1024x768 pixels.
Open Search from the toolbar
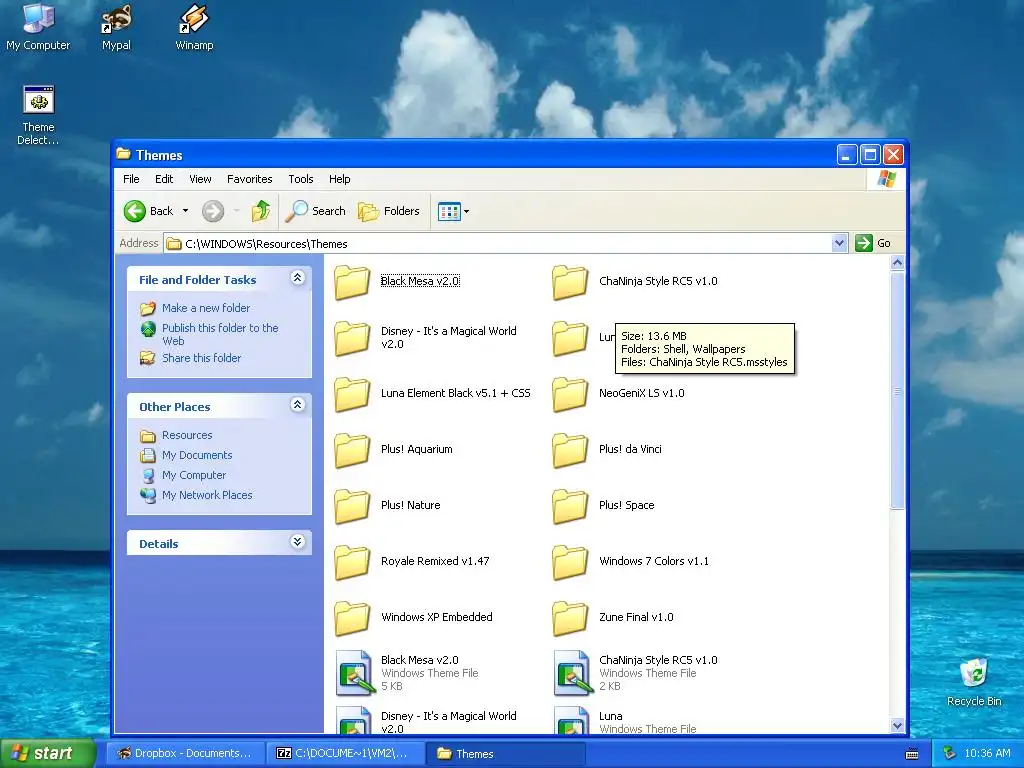click(315, 211)
